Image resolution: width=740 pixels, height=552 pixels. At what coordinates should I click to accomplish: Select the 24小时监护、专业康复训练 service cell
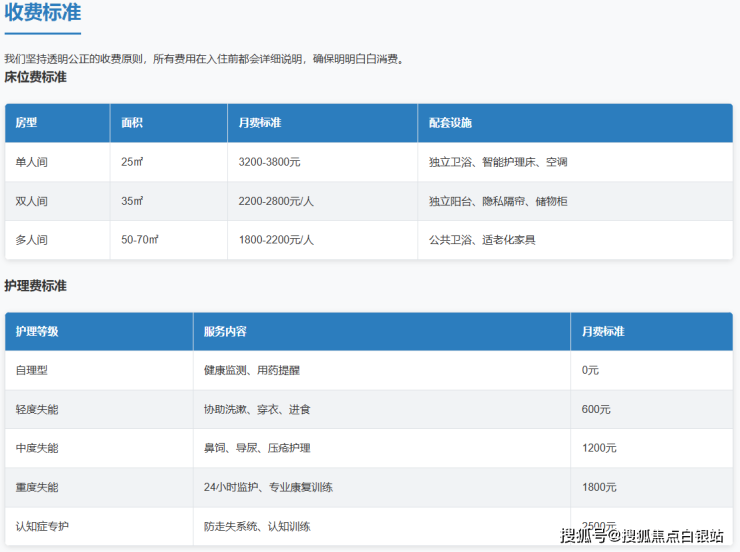click(267, 487)
